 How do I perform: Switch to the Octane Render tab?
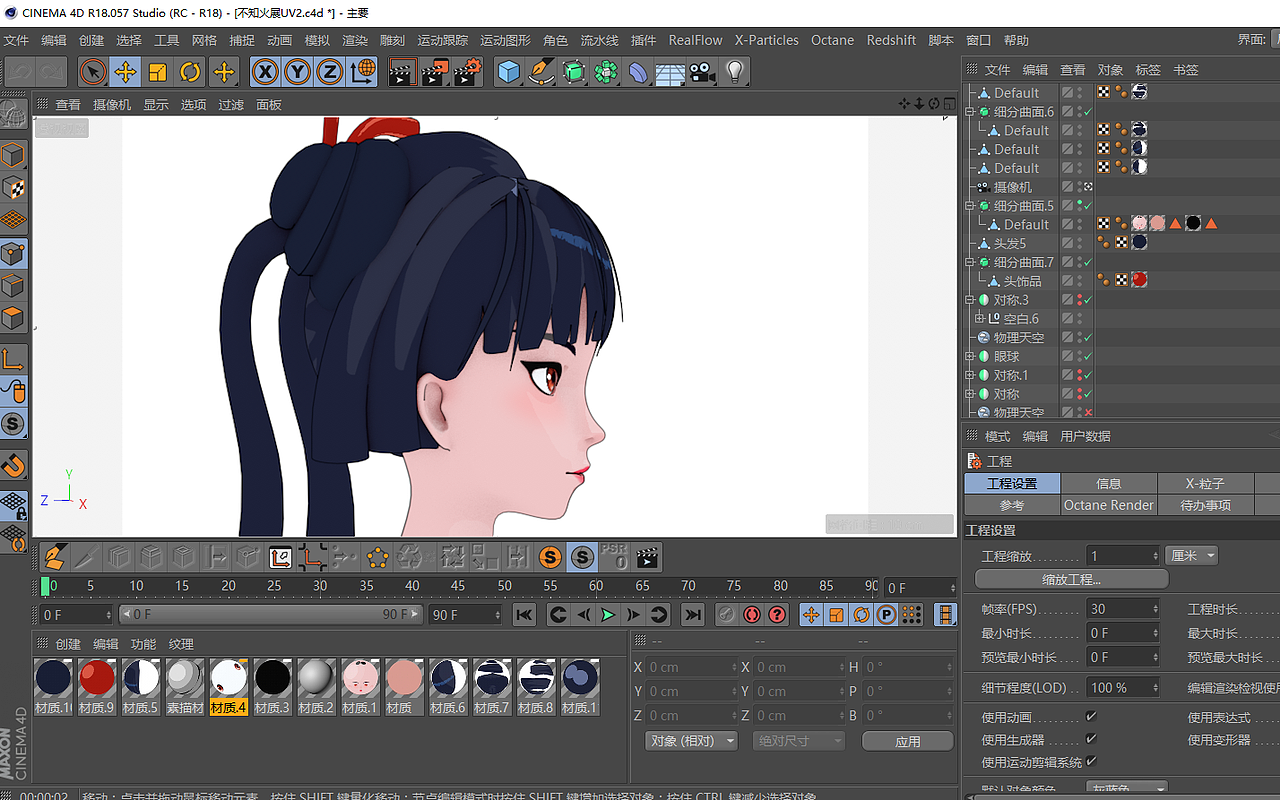(x=1108, y=505)
